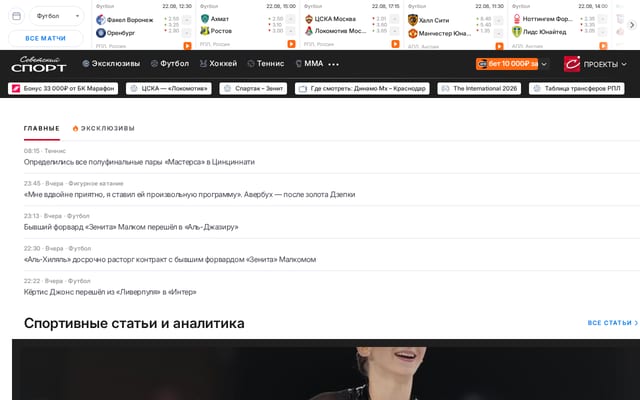Play the ЦСКА – Локомотив match stream

(x=396, y=44)
